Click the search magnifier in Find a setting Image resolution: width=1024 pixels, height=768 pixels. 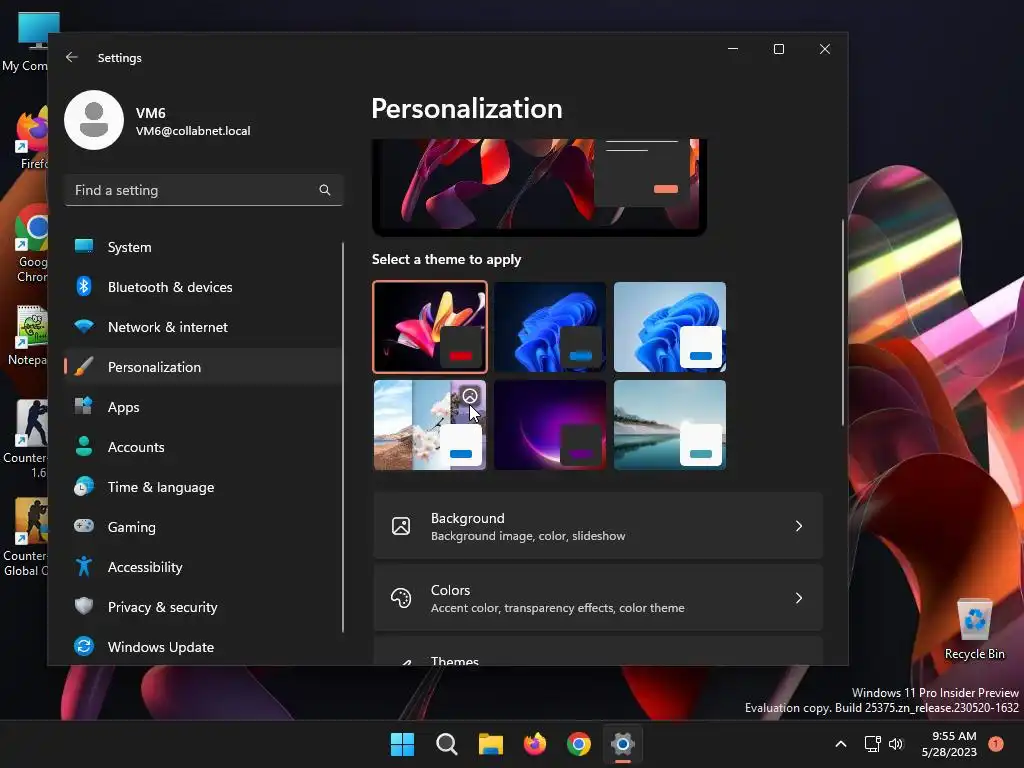pyautogui.click(x=325, y=190)
